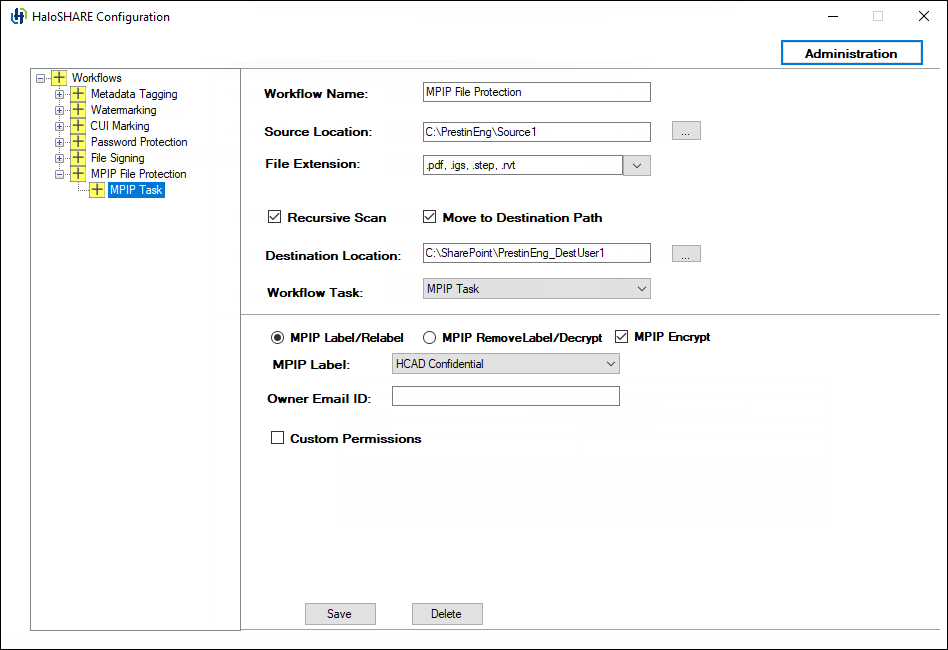Click inside the Owner Email ID field
The width and height of the screenshot is (948, 650).
[505, 396]
